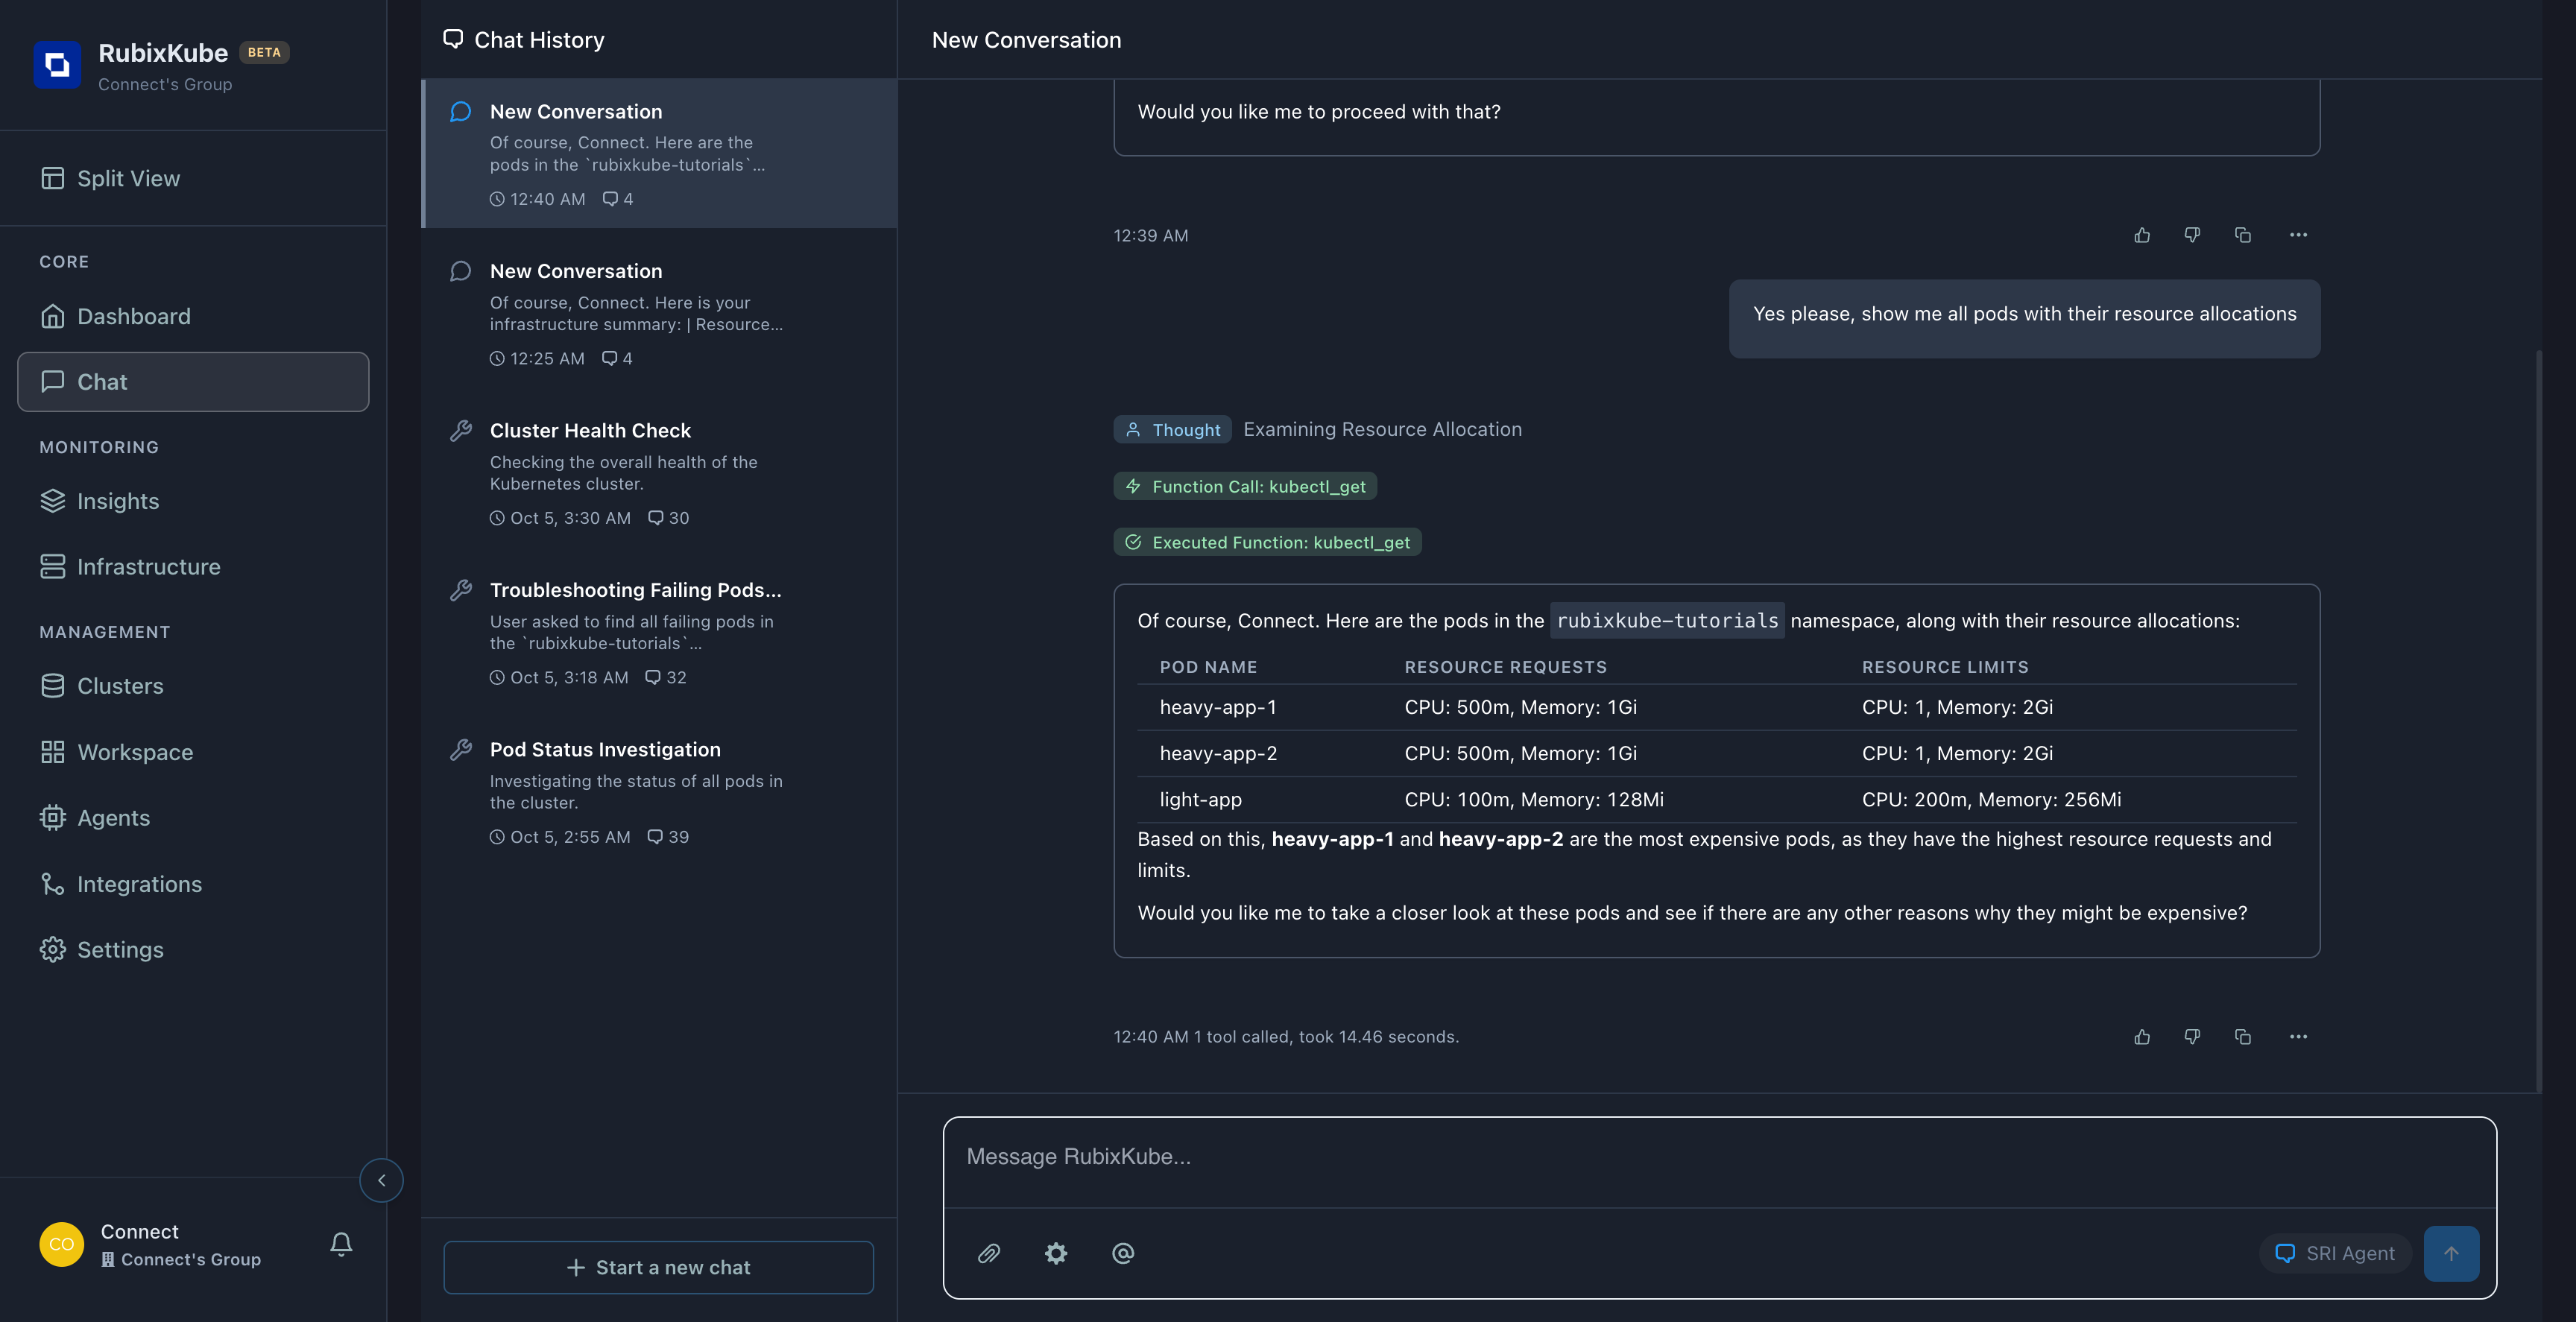The height and width of the screenshot is (1322, 2576).
Task: Open the Cluster Health Check conversation
Action: [590, 431]
